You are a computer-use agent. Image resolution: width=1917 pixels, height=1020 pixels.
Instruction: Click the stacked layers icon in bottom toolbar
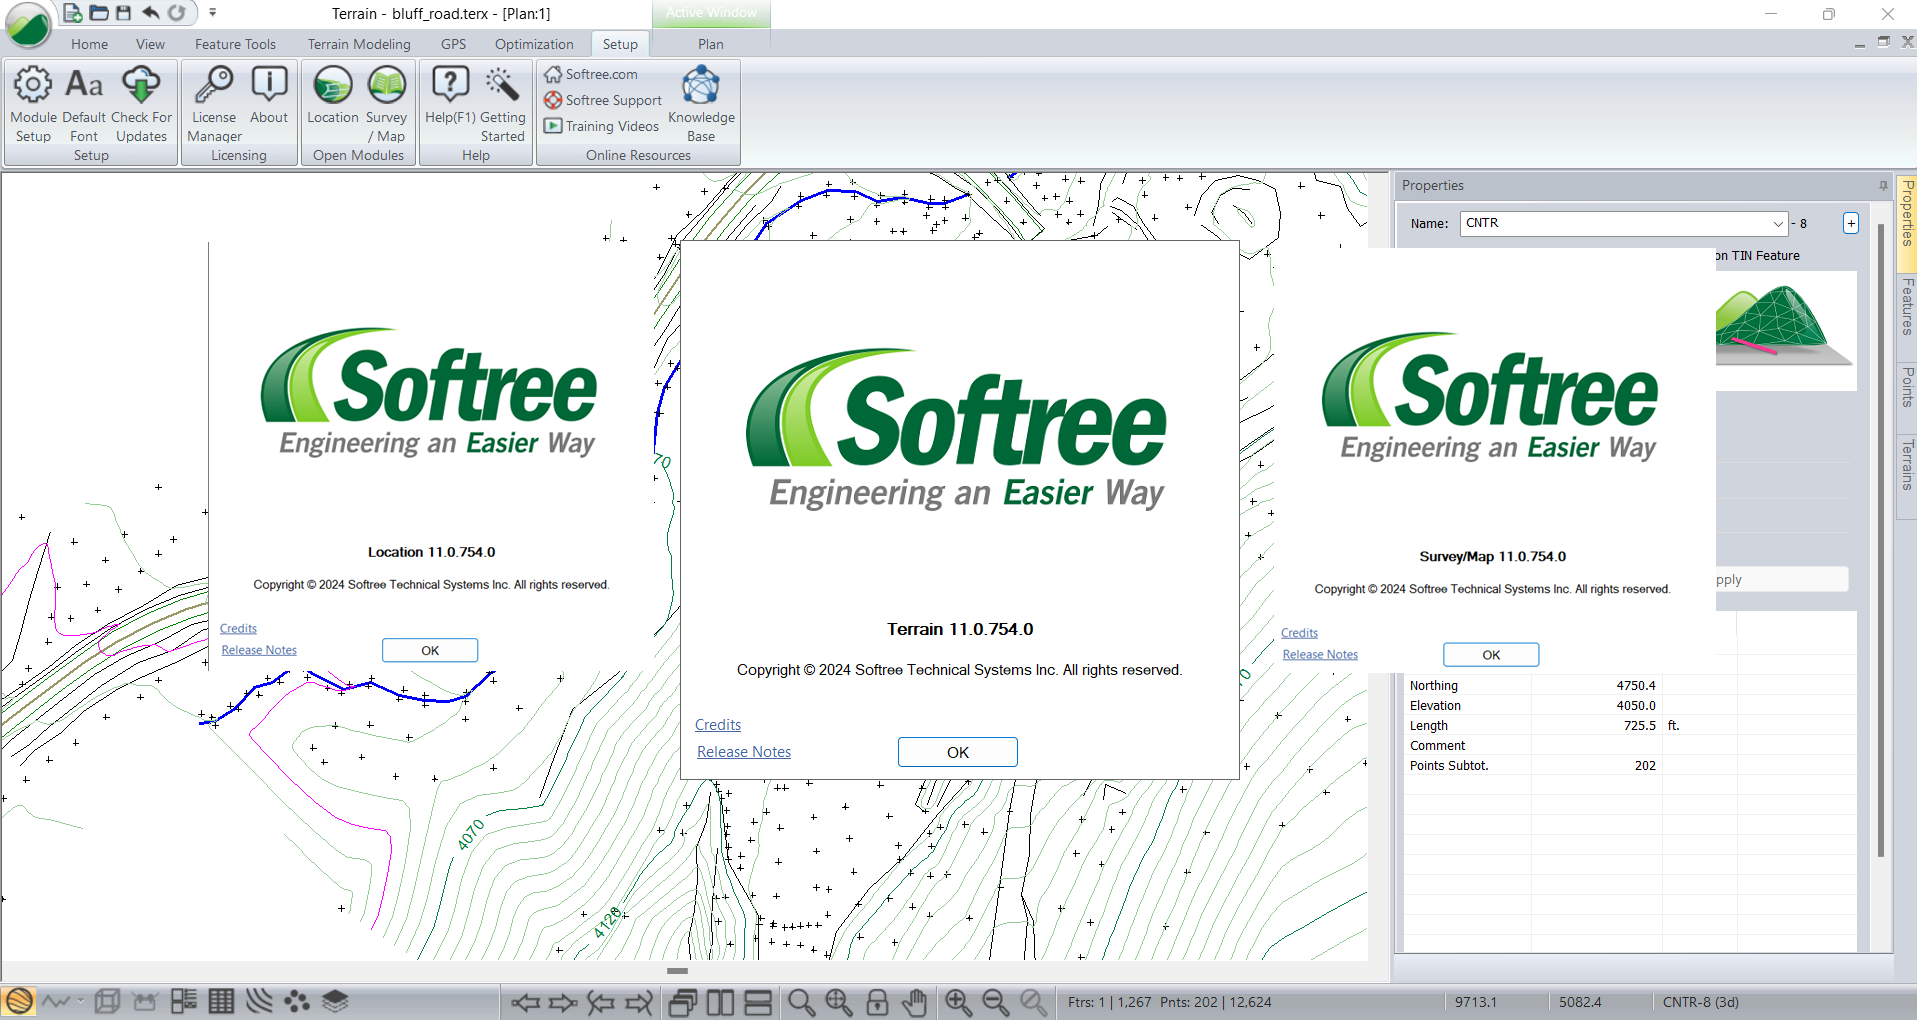pos(335,1001)
